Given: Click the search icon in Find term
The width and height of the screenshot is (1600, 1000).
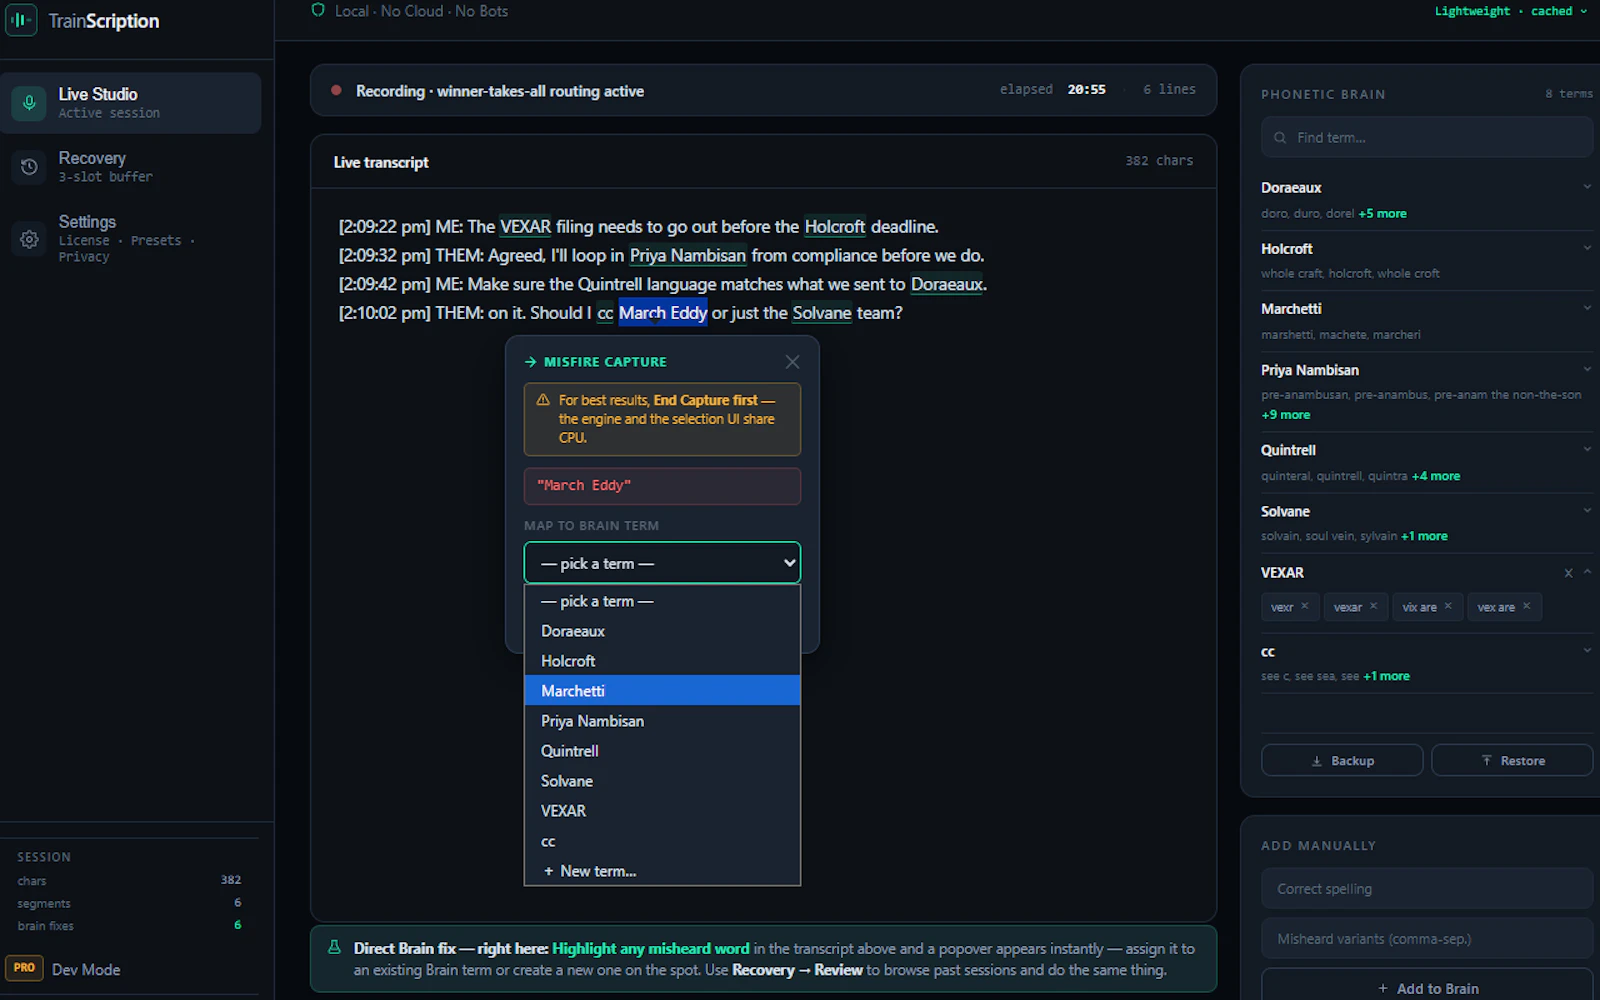Looking at the screenshot, I should point(1280,138).
